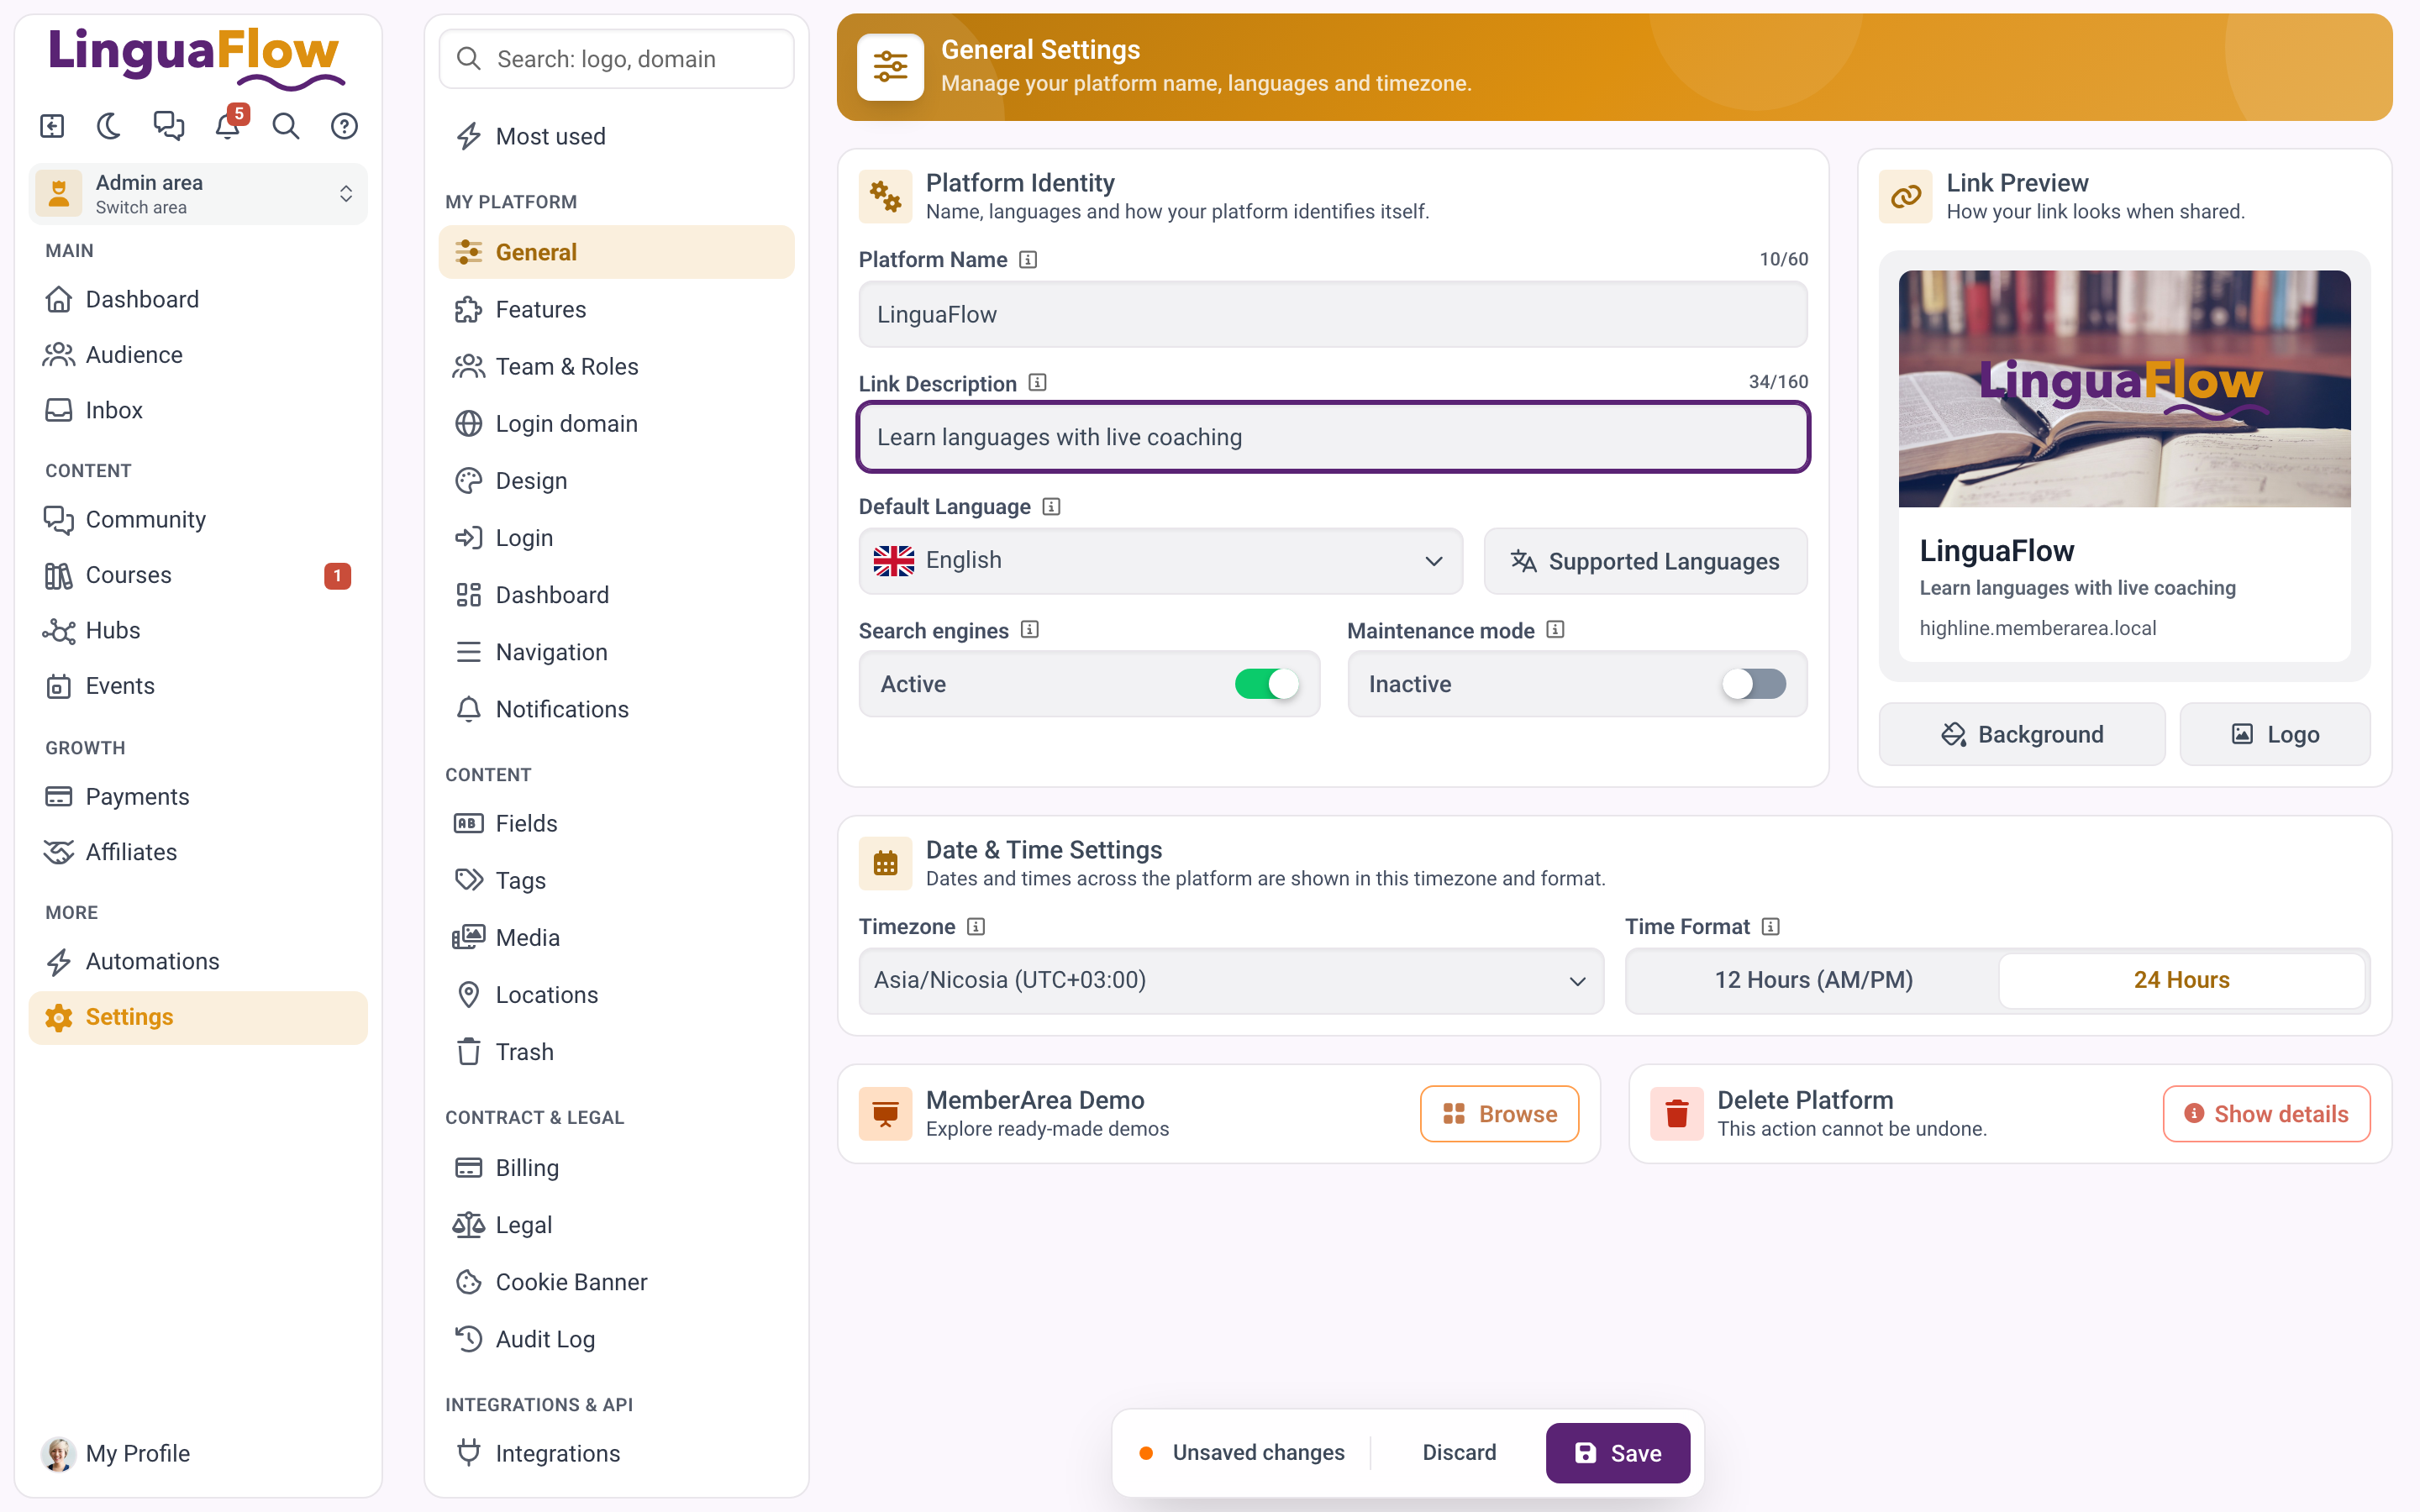Screen dimensions: 2420x1512
Task: Open Audit Log page
Action: (x=616, y=1339)
